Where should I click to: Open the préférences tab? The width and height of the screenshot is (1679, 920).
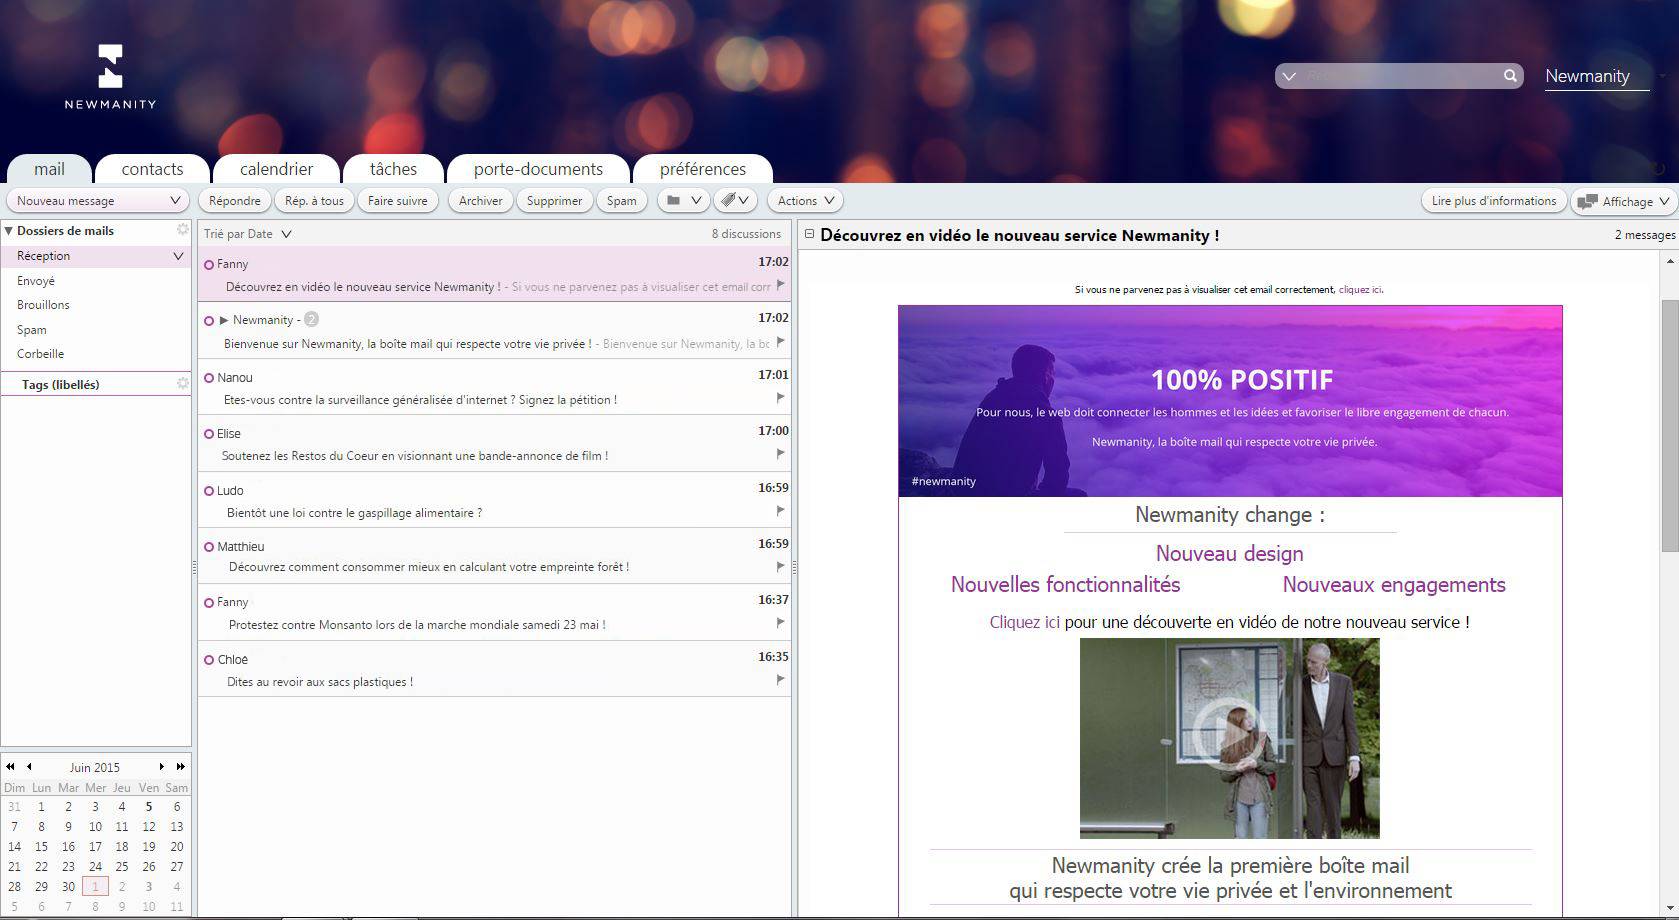[702, 169]
